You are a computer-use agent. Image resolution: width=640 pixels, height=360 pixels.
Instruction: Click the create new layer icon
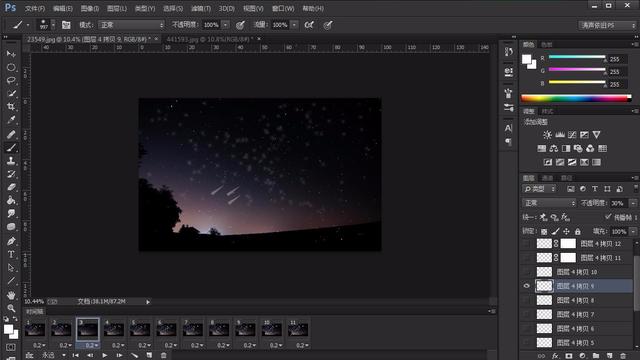[x=609, y=356]
